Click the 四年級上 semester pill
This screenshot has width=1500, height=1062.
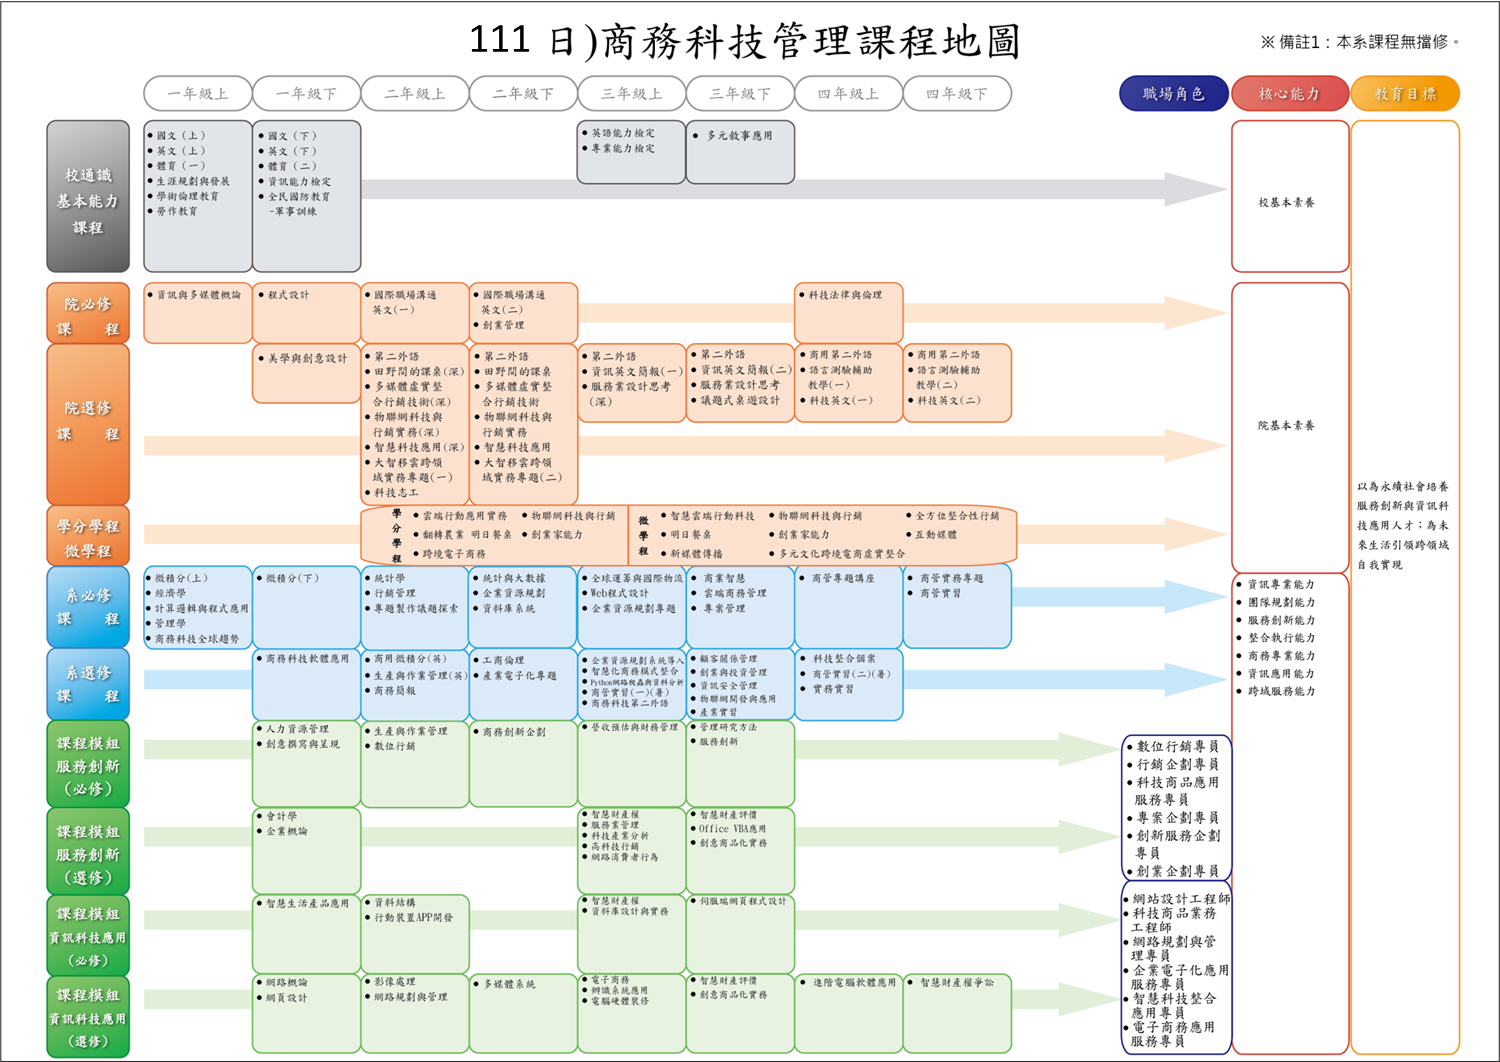(848, 93)
